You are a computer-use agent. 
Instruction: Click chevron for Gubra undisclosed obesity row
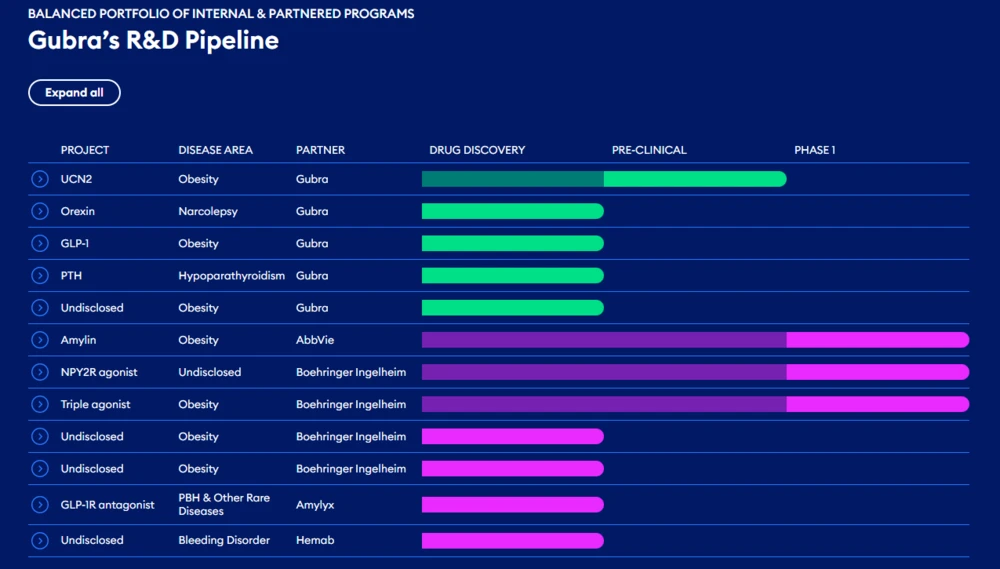(x=40, y=308)
